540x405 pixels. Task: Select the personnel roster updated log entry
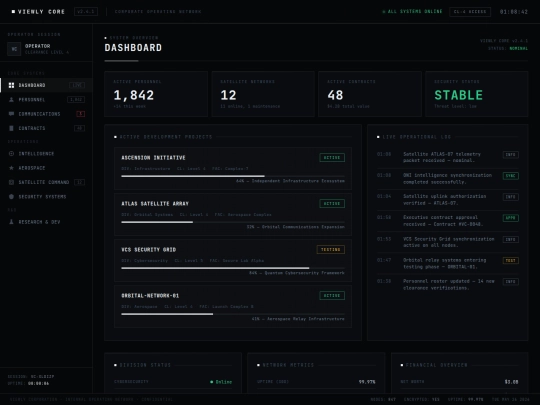tap(448, 284)
